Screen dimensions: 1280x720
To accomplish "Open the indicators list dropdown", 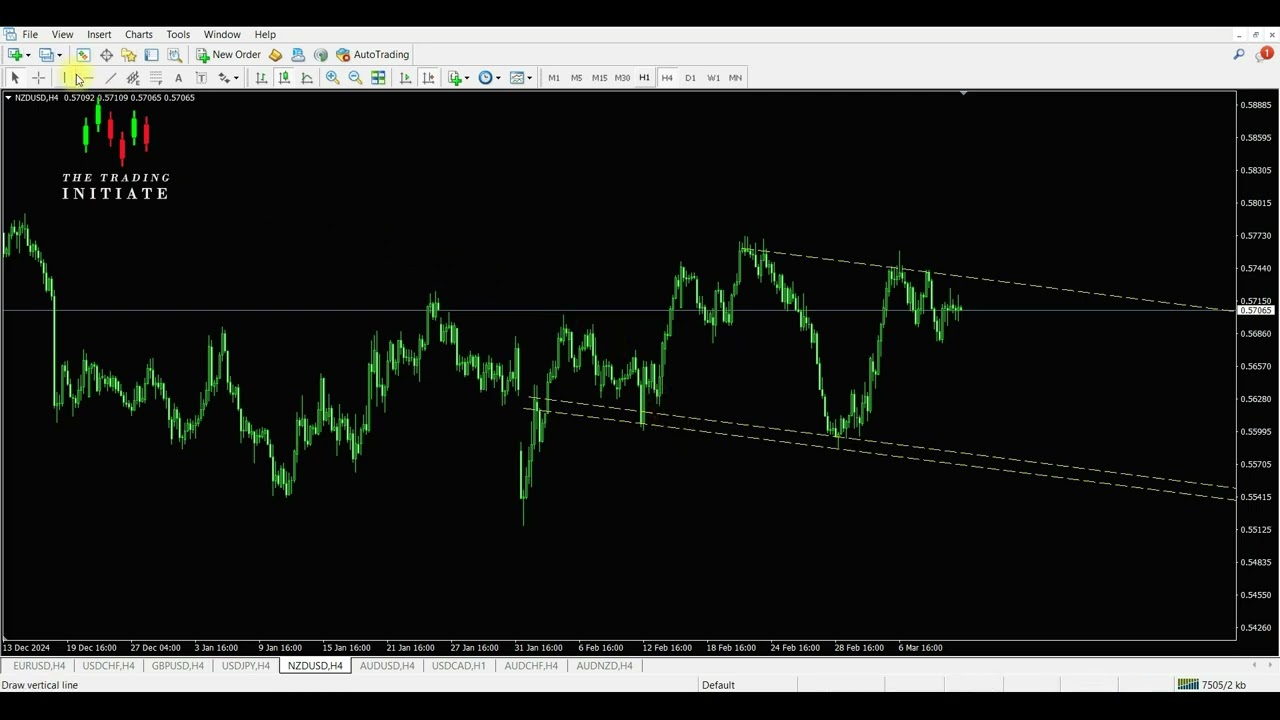I will point(459,78).
